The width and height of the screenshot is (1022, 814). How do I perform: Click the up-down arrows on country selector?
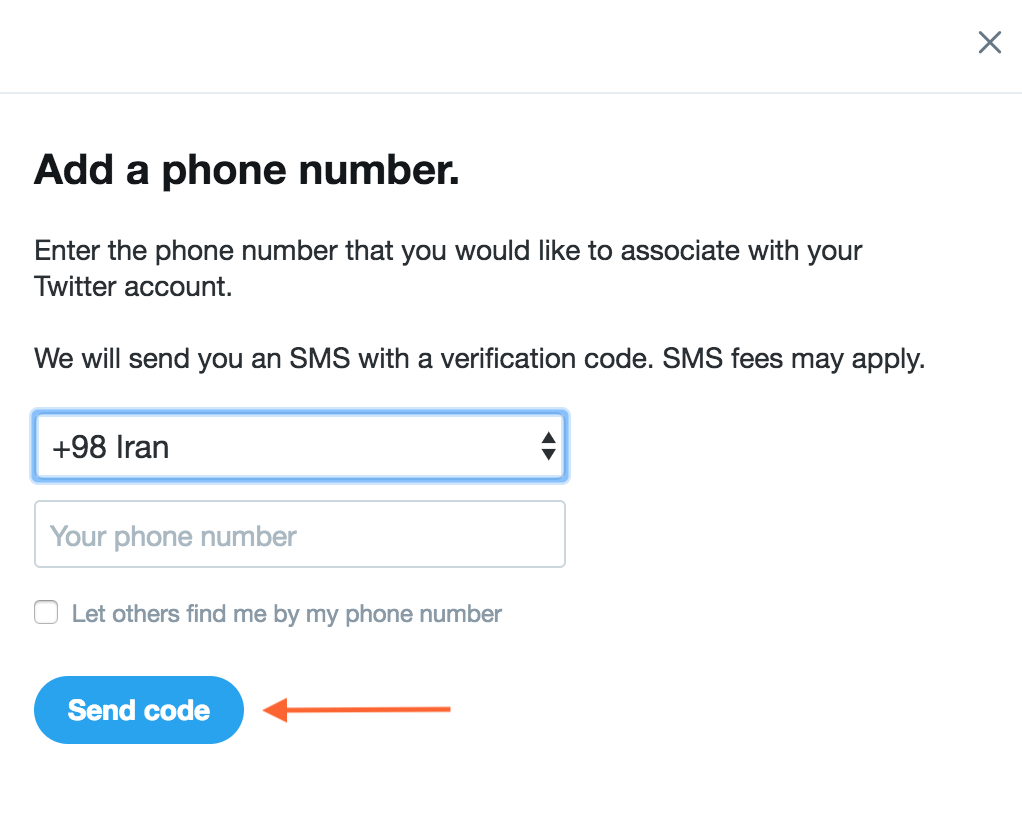coord(548,446)
